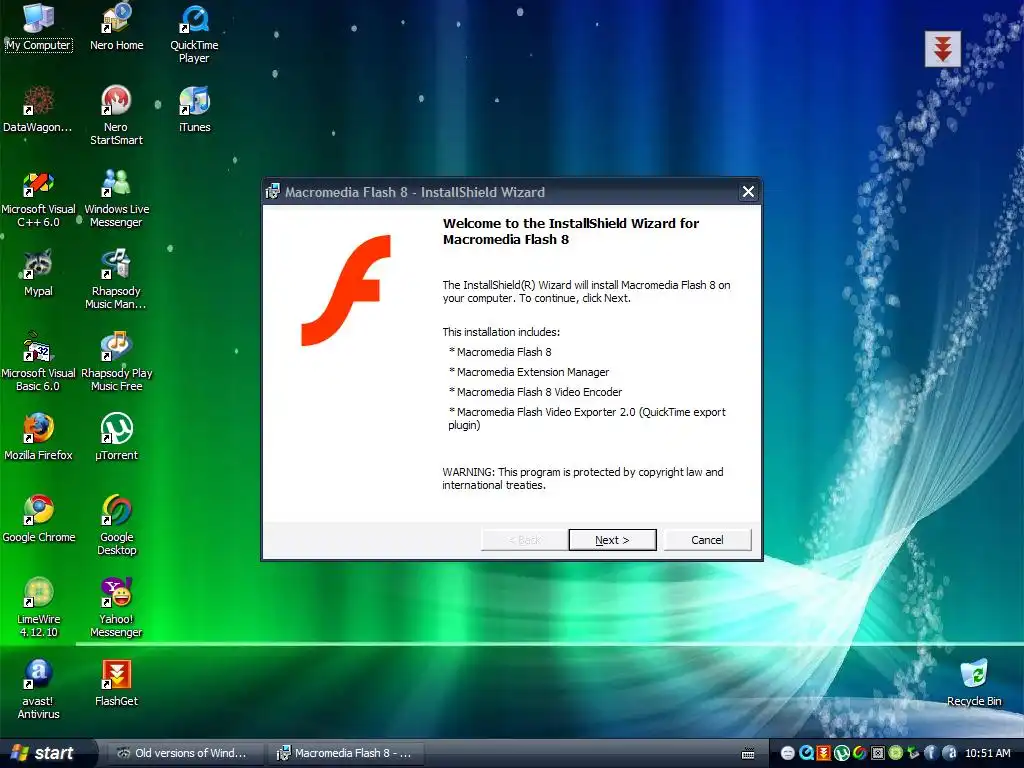The image size is (1024, 768).
Task: Launch Rhapsody Music Manager shortcut
Action: [116, 280]
